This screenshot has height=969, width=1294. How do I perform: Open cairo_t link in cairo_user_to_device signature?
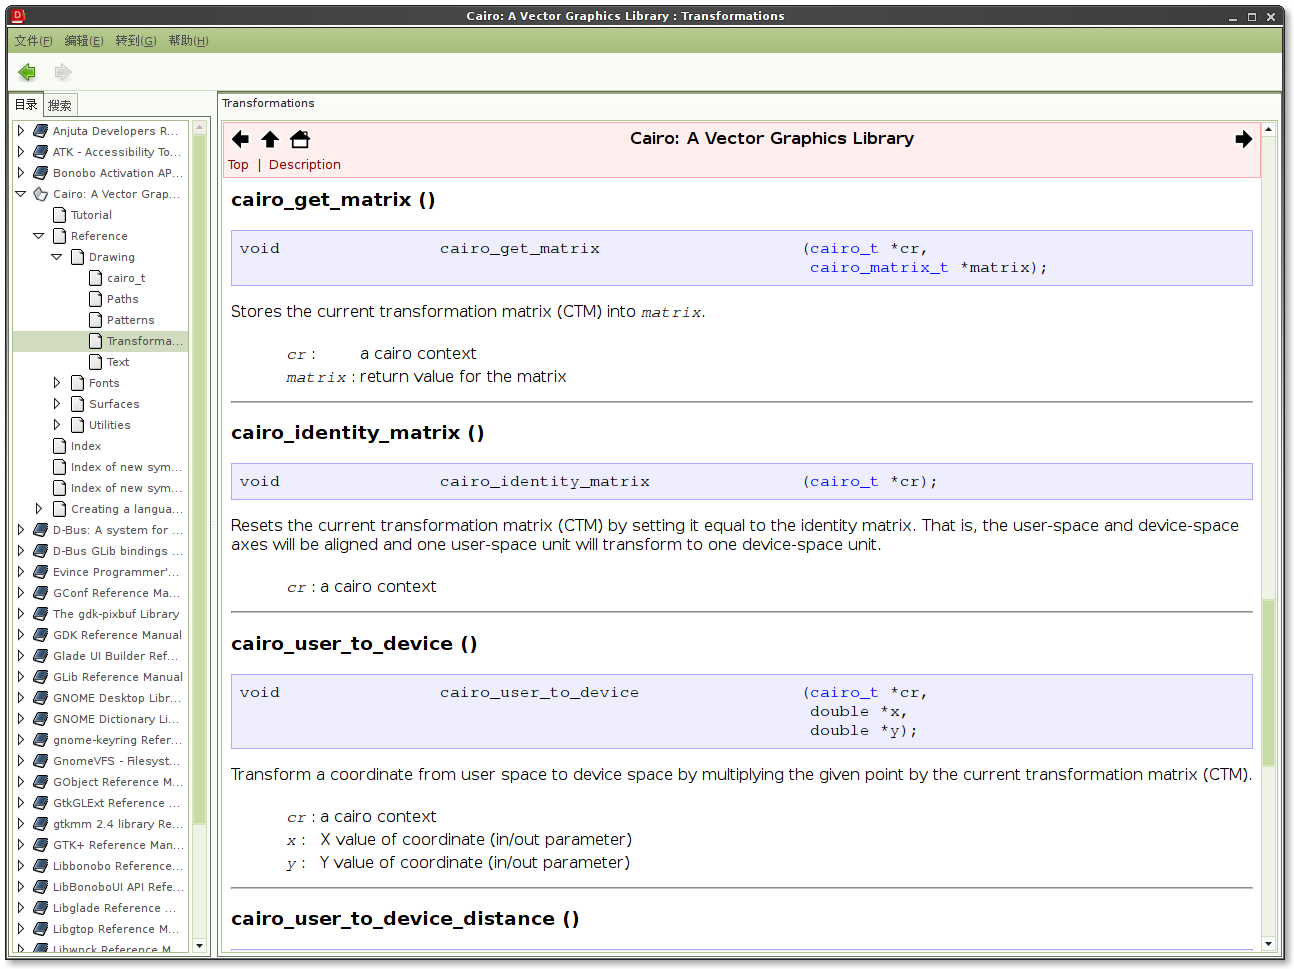pos(844,693)
